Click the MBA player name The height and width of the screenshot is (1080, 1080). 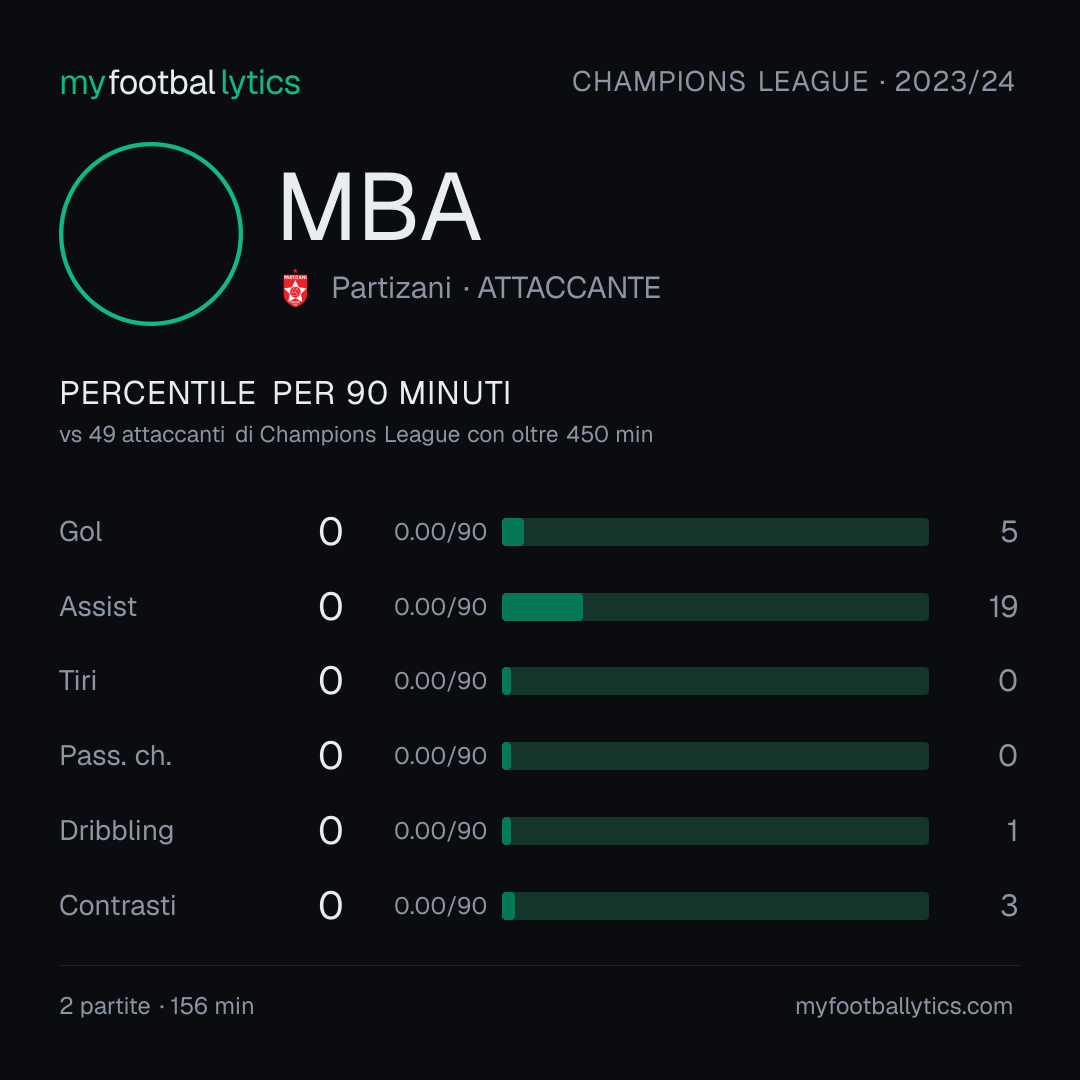tap(380, 207)
